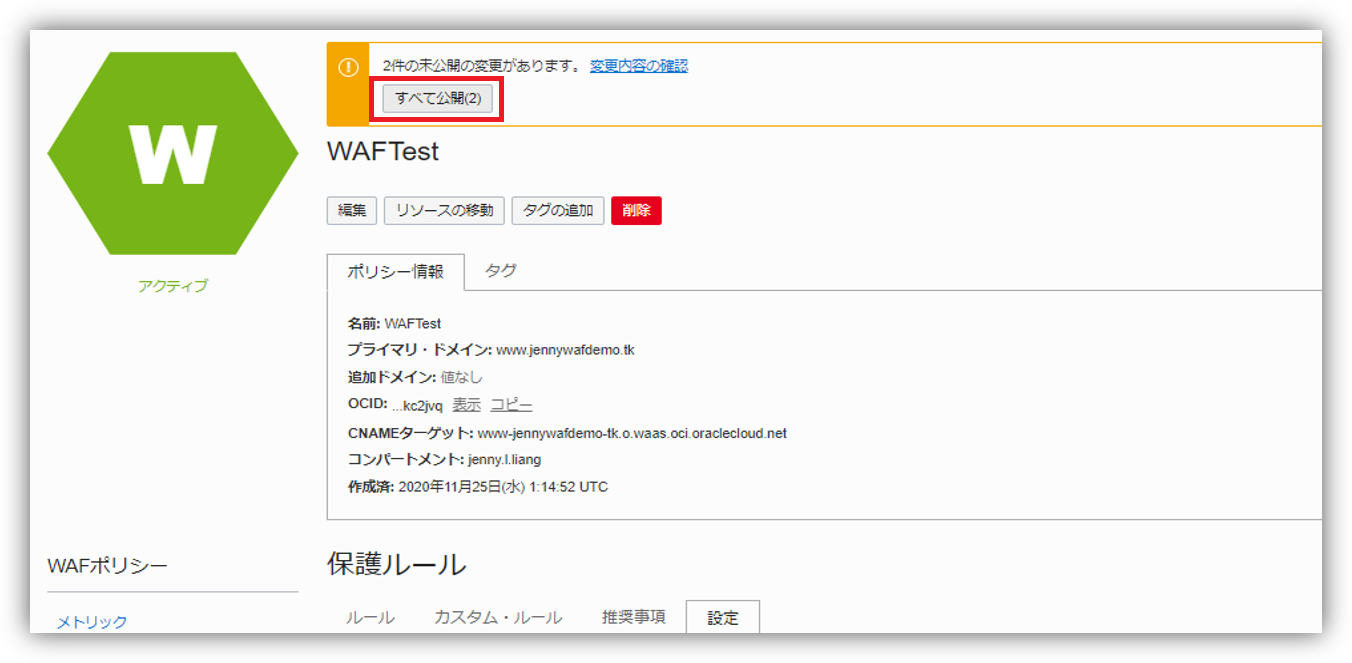The height and width of the screenshot is (663, 1352).
Task: Select the ポリシー情報 tab
Action: (395, 272)
